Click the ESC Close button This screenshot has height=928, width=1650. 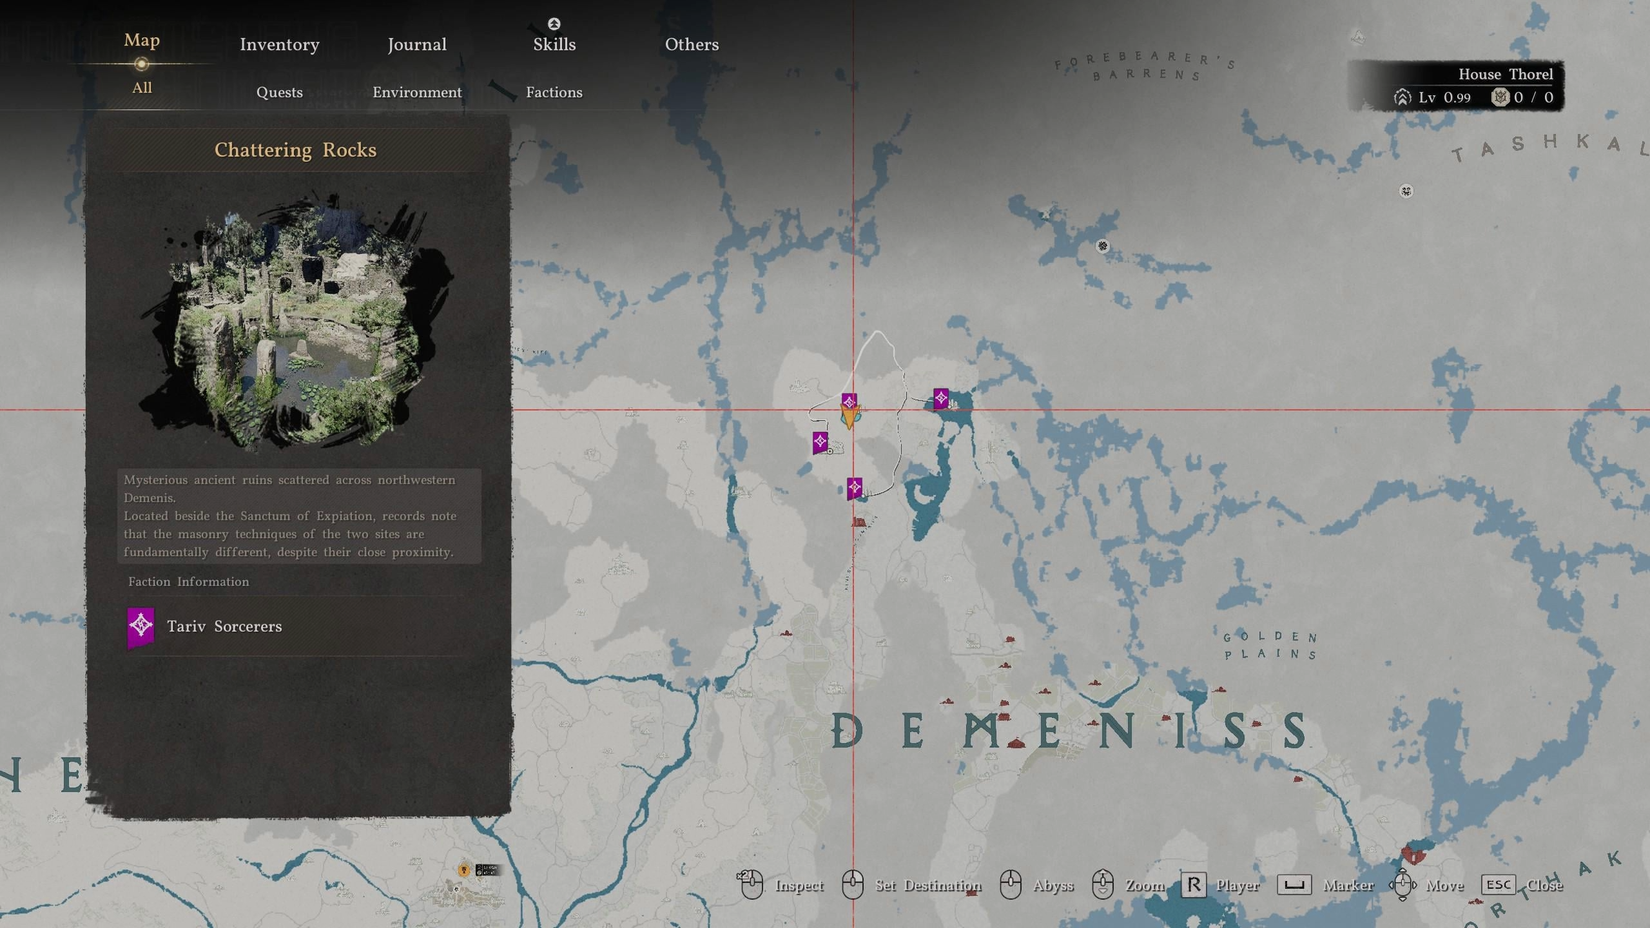pyautogui.click(x=1499, y=885)
